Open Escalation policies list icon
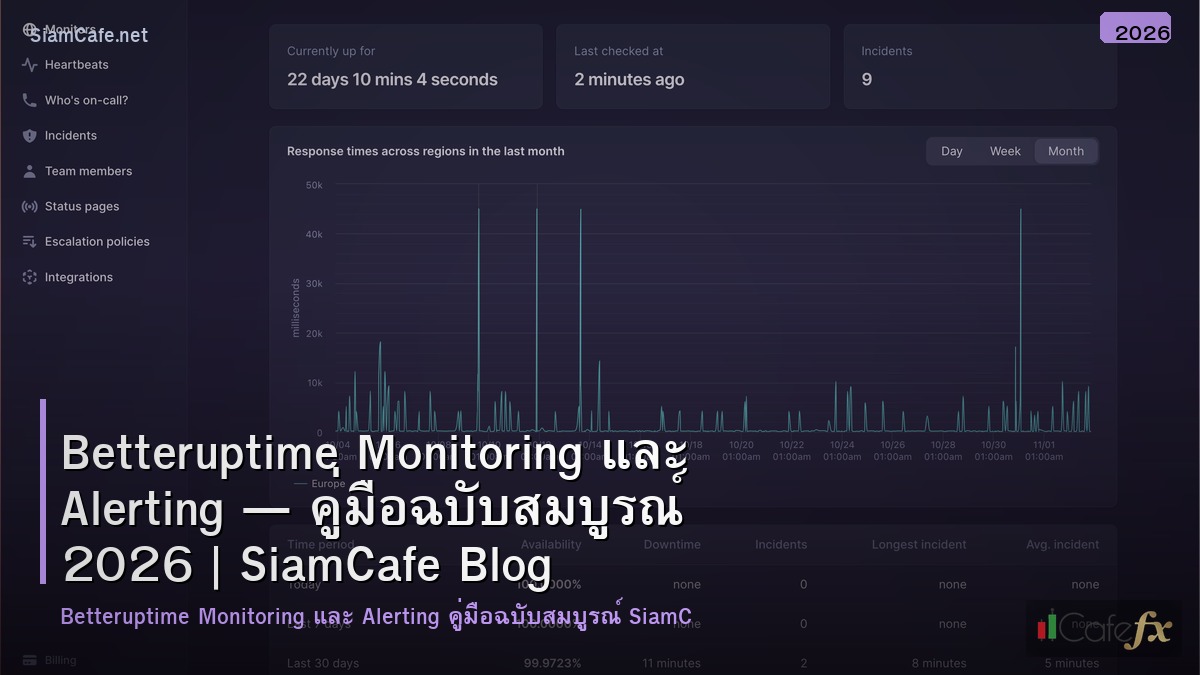 (x=28, y=241)
